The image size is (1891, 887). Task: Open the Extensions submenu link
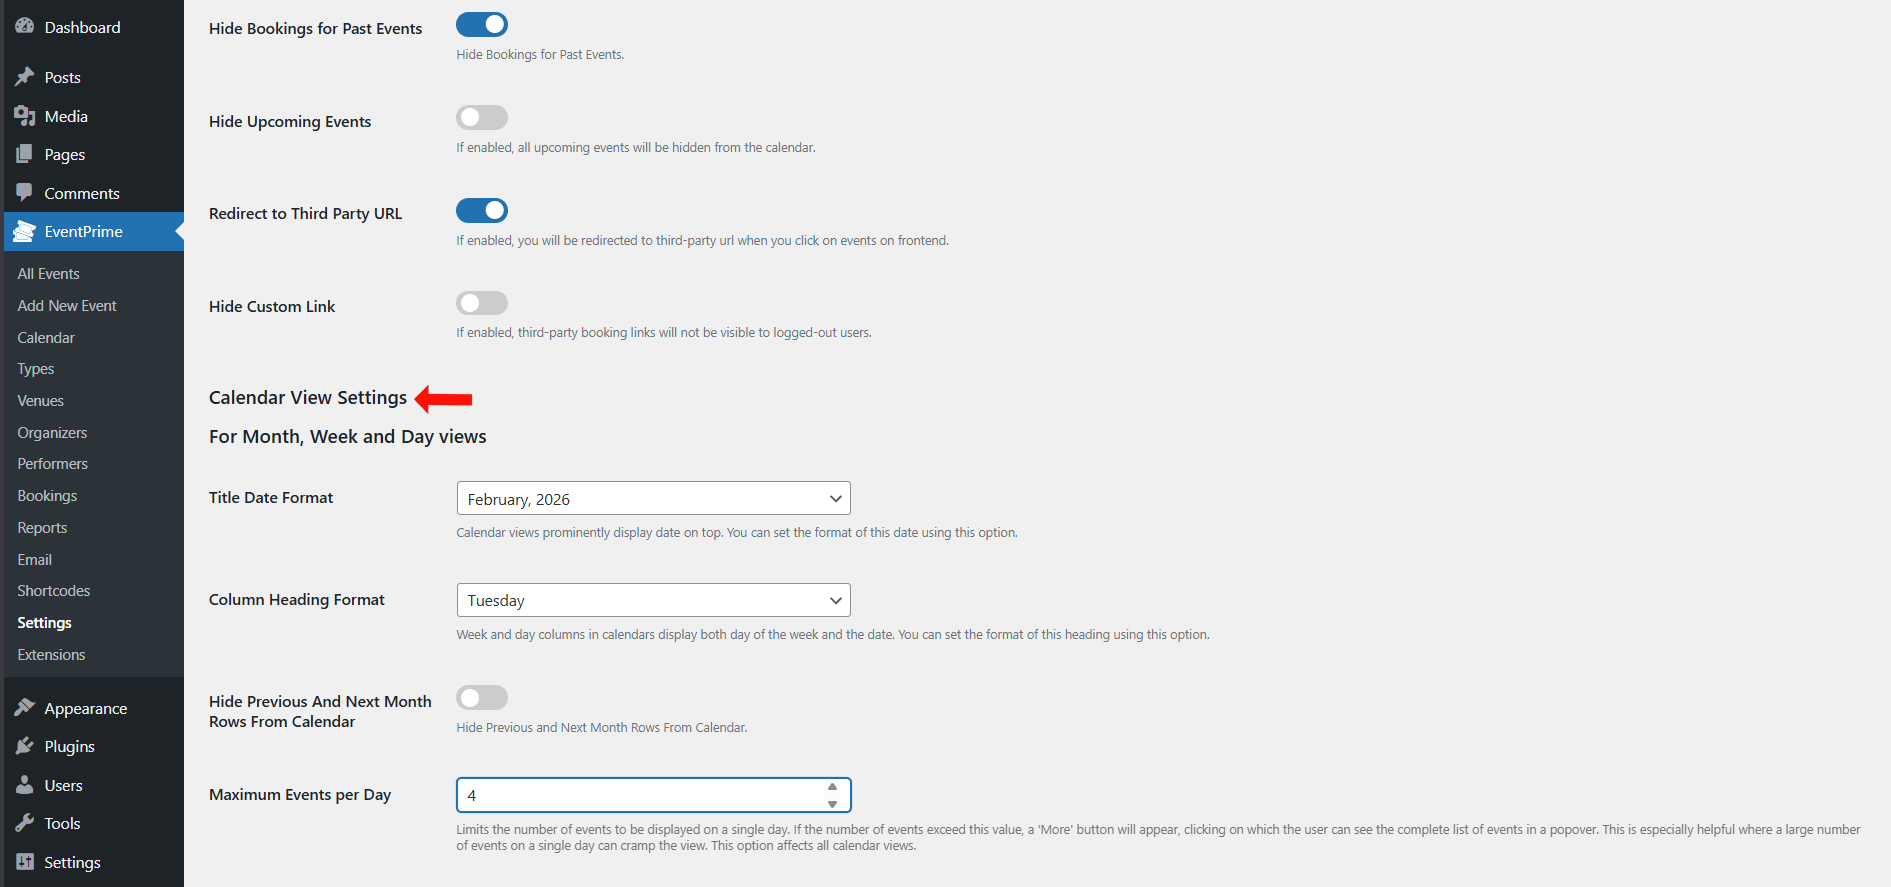[x=51, y=655]
